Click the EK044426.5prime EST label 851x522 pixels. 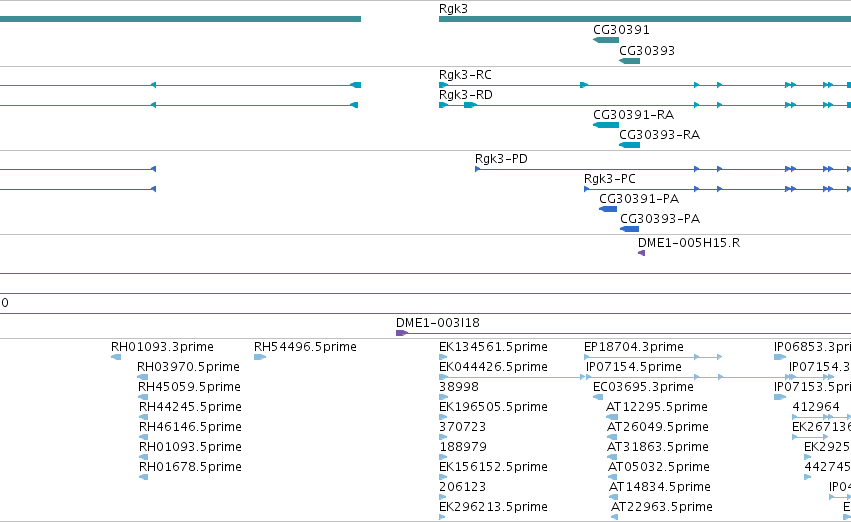(x=493, y=367)
